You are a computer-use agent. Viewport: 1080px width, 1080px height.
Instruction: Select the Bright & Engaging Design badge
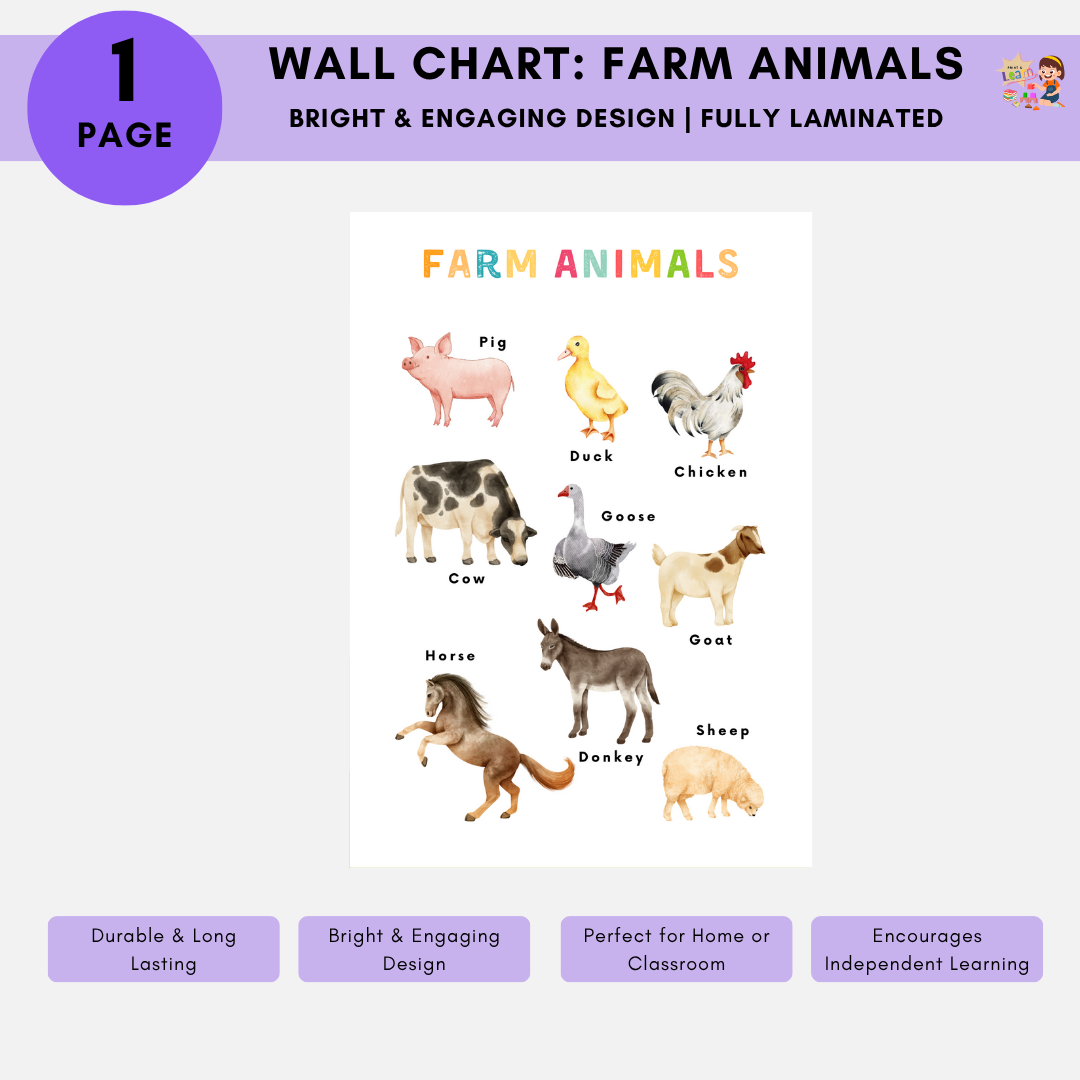[x=414, y=949]
